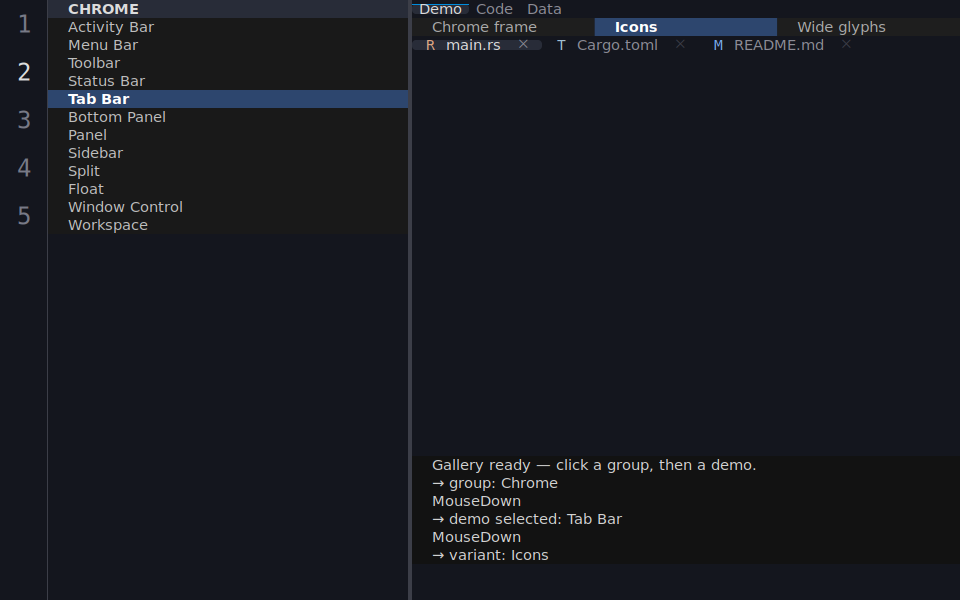Viewport: 960px width, 600px height.
Task: Select the Wide glyphs variant
Action: [x=868, y=27]
